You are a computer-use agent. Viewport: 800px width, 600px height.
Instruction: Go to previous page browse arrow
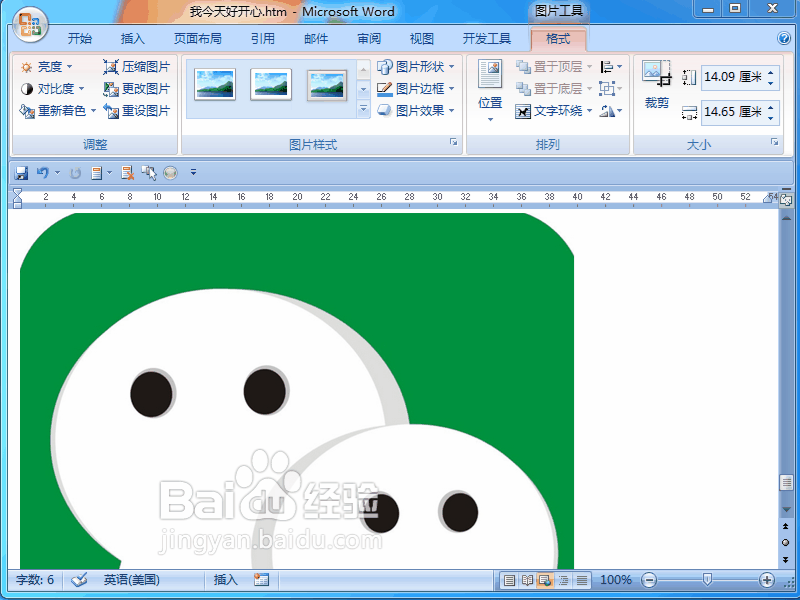[x=786, y=526]
